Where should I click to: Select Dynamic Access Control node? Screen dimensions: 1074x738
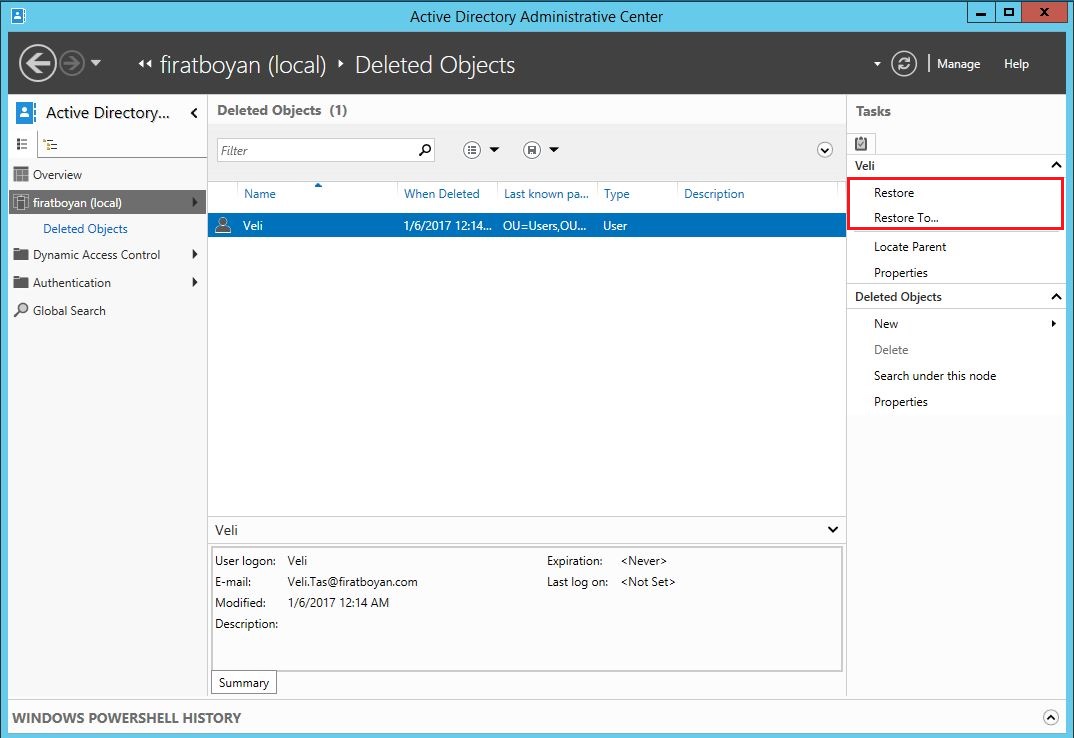(x=96, y=255)
